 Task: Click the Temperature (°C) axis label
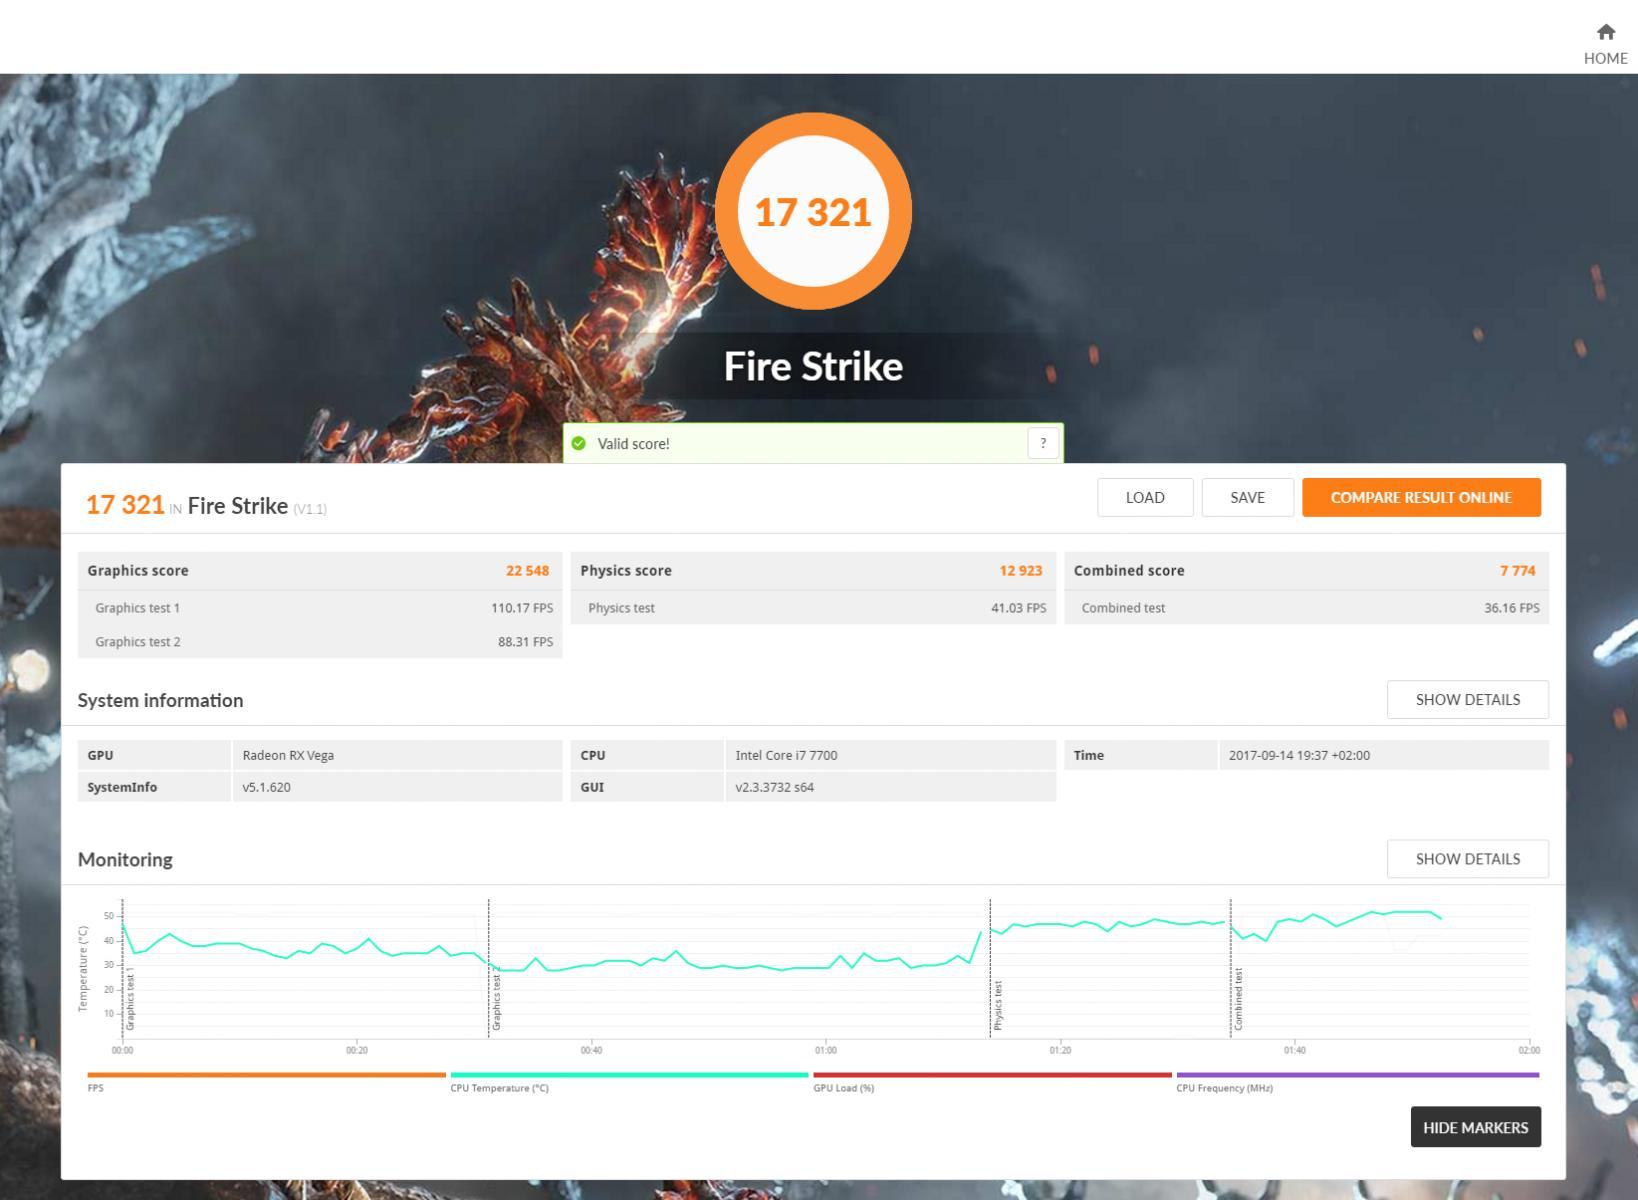click(x=82, y=968)
